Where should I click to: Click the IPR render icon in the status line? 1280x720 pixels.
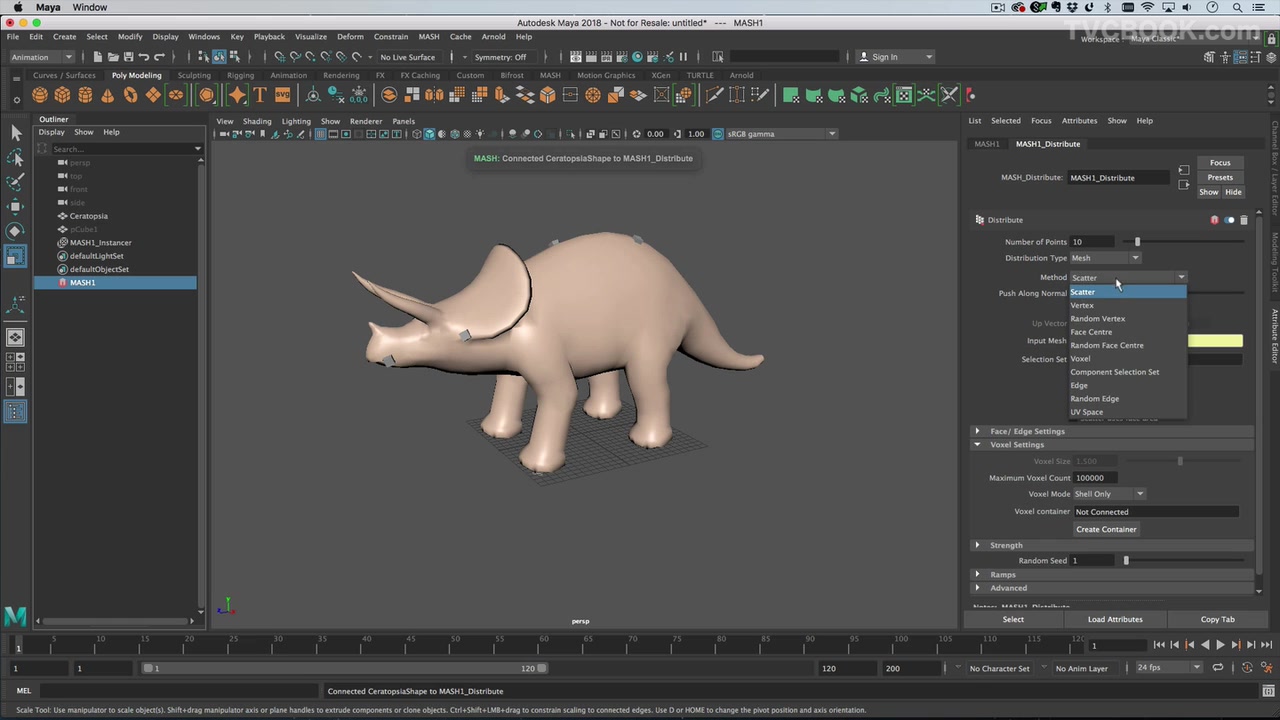point(609,57)
